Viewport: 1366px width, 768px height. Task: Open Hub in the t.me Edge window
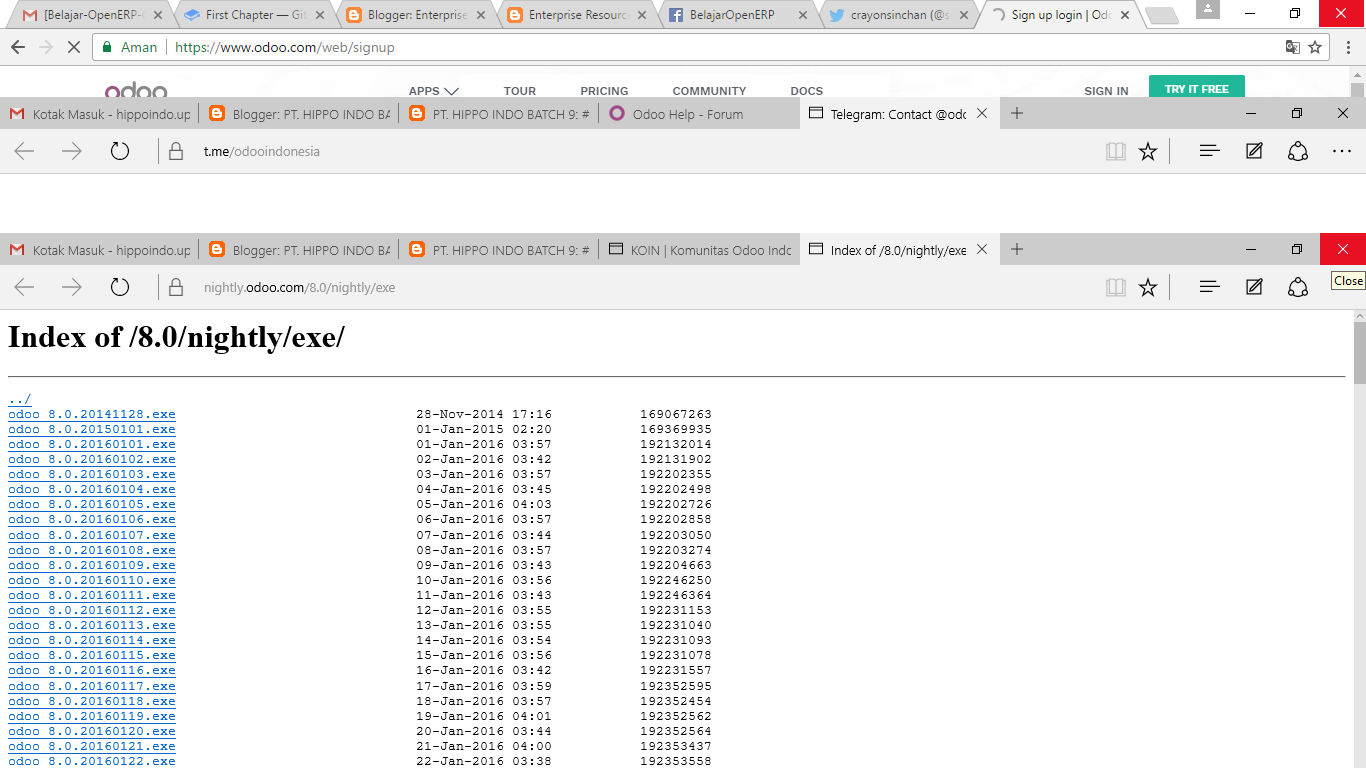tap(1209, 151)
